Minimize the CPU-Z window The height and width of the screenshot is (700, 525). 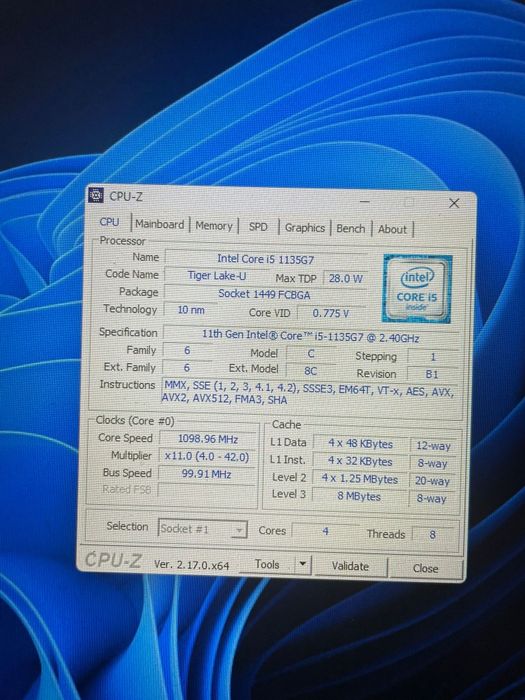(x=365, y=201)
